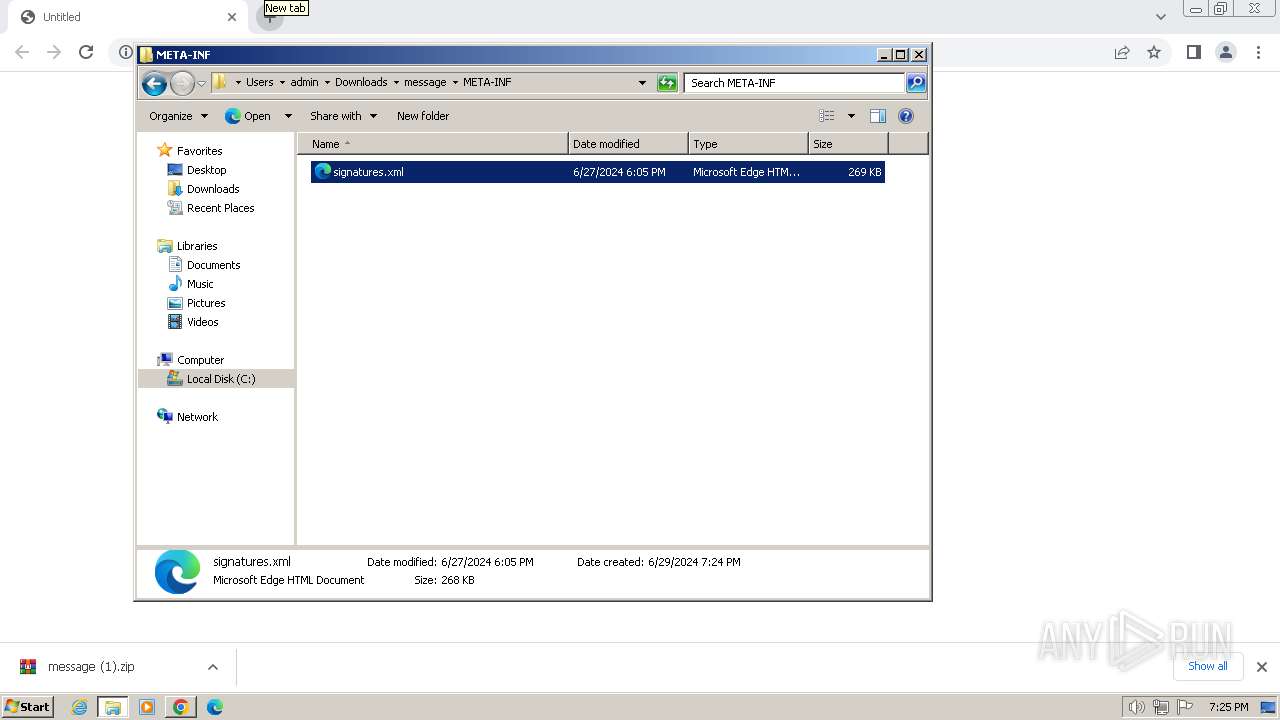Open the Share with menu
The height and width of the screenshot is (720, 1280).
point(343,116)
